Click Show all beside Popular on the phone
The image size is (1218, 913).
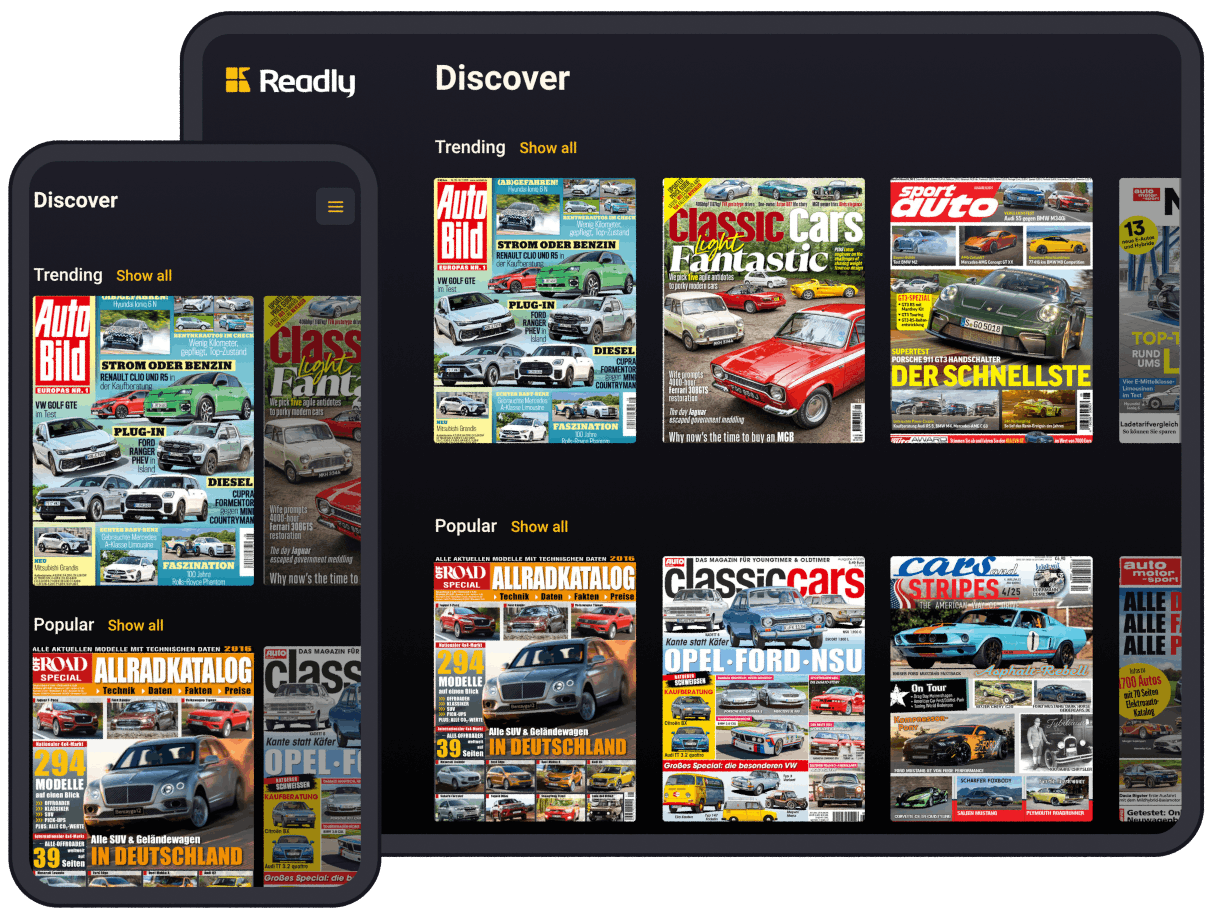pyautogui.click(x=136, y=626)
